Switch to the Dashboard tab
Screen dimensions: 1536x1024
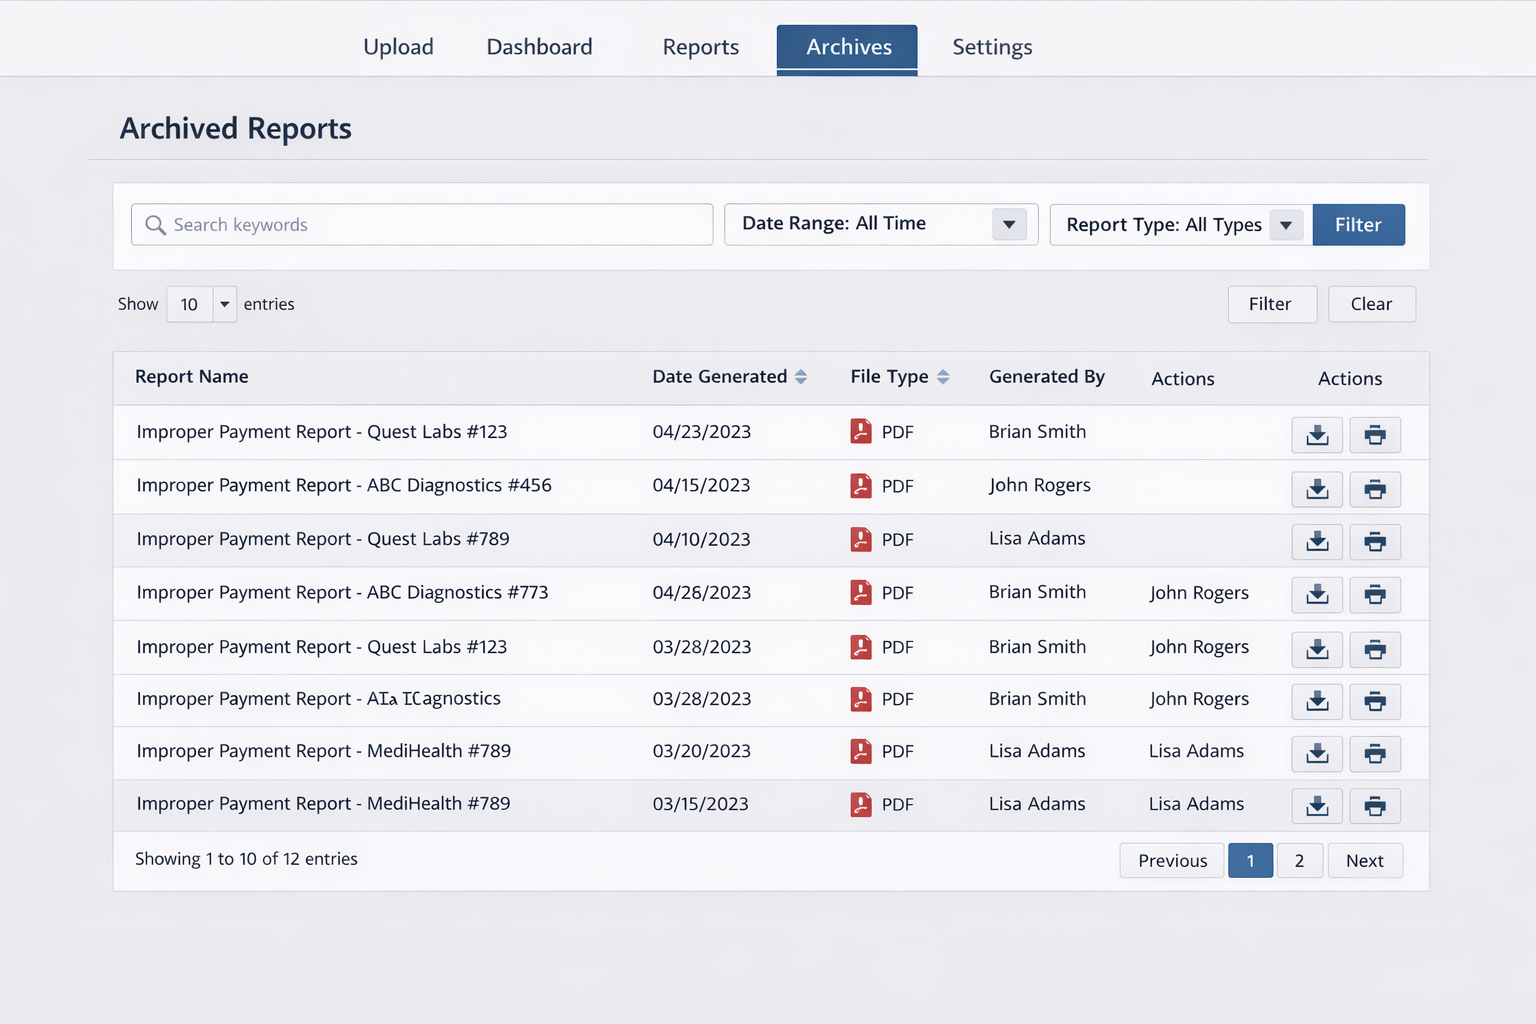(x=539, y=47)
